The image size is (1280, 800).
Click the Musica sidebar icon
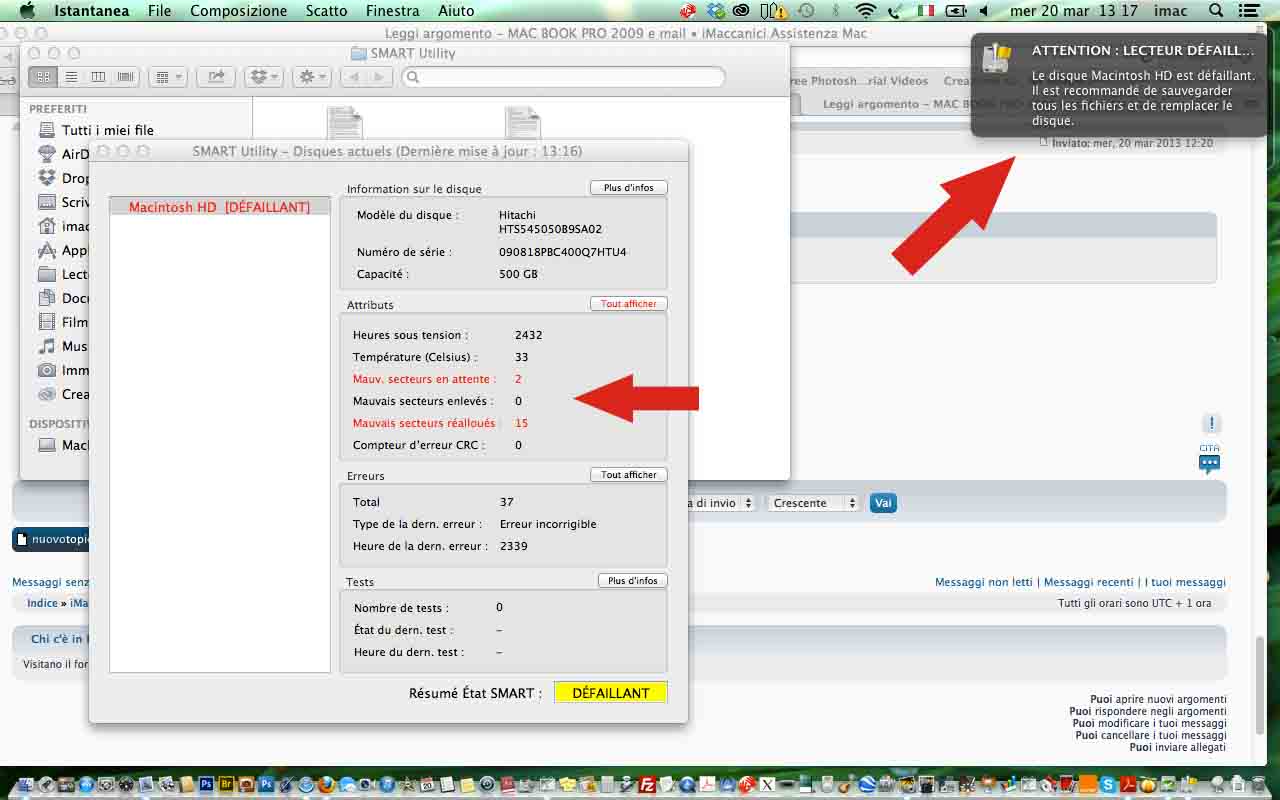click(47, 346)
